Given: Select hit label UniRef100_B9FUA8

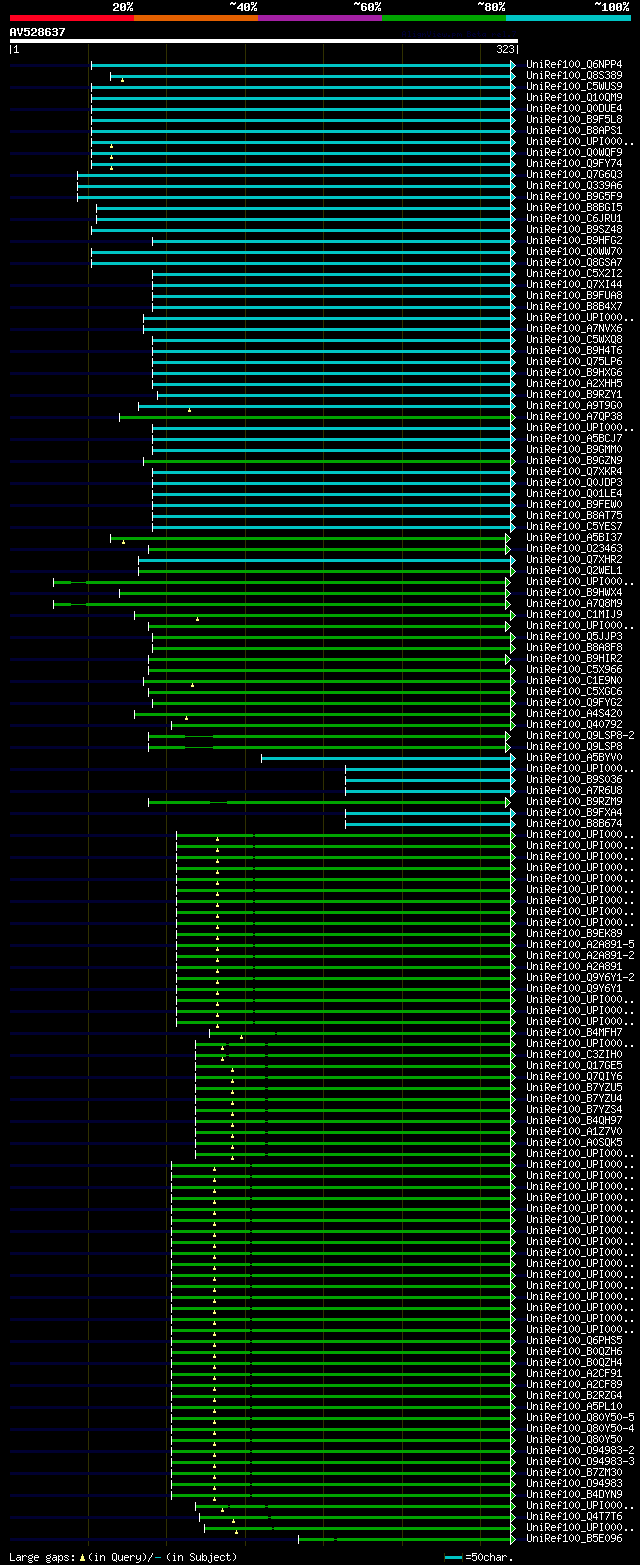Looking at the screenshot, I should tap(574, 296).
